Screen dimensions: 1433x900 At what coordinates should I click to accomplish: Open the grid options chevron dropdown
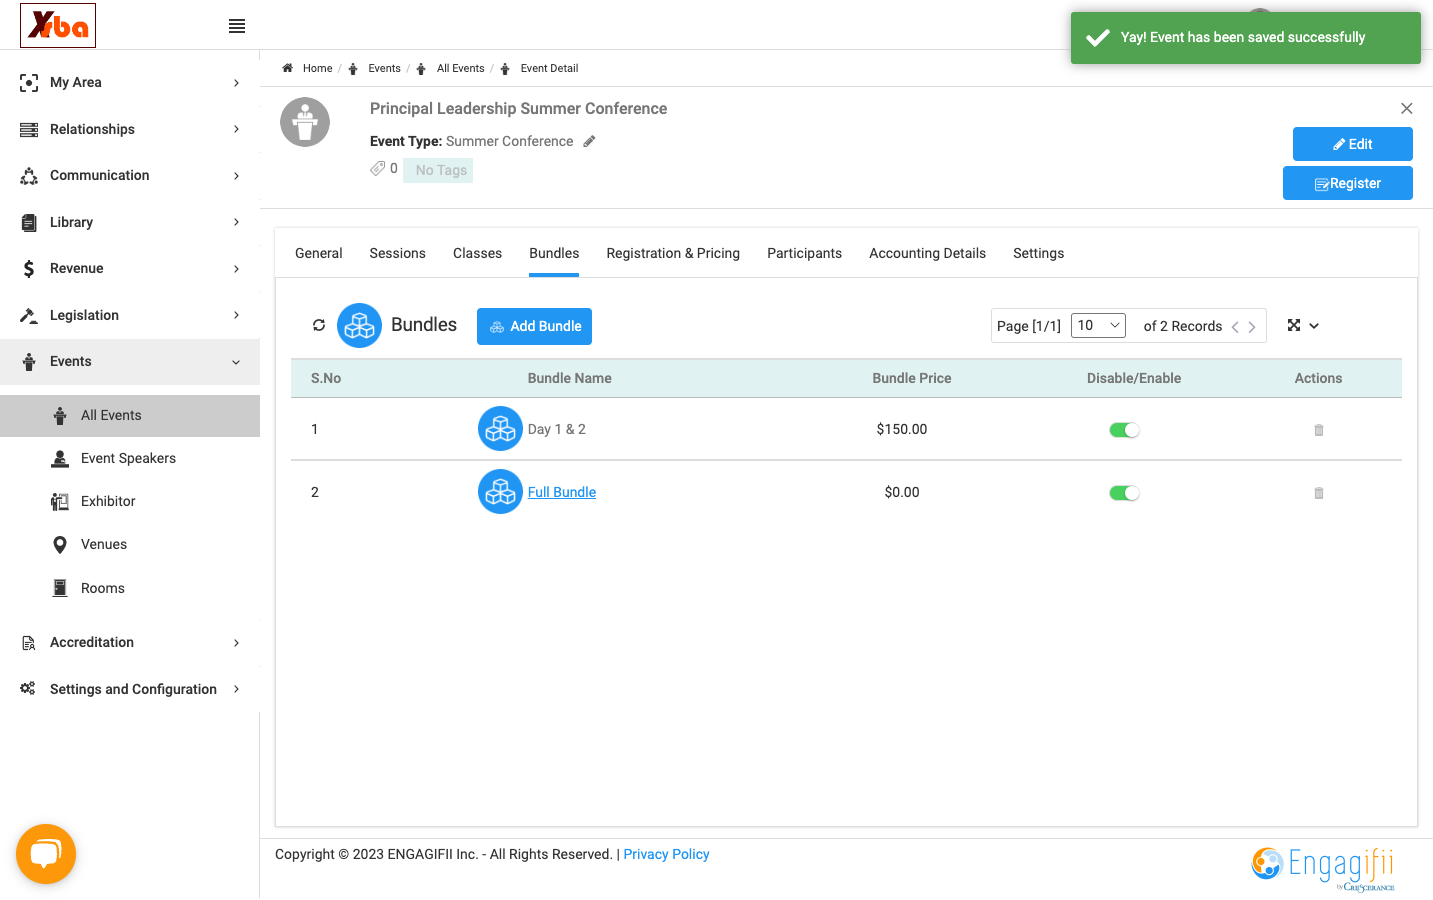[x=1314, y=326]
